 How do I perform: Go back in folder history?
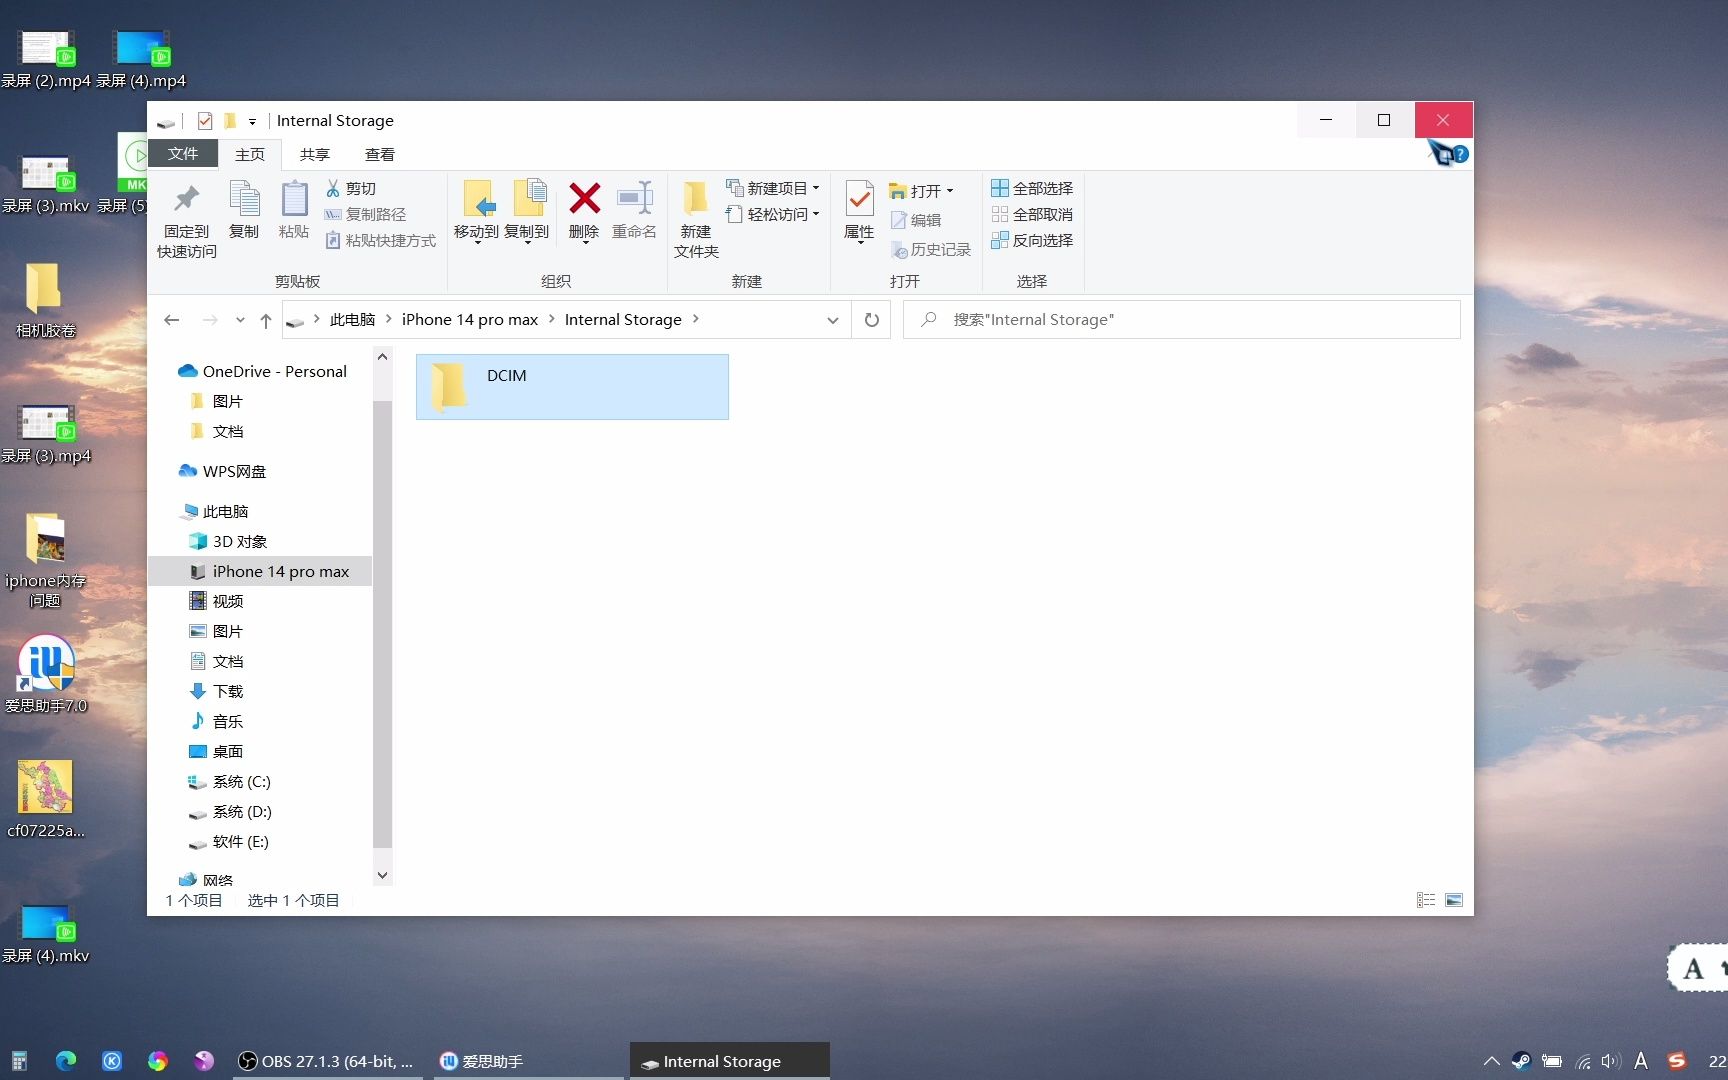pos(172,320)
